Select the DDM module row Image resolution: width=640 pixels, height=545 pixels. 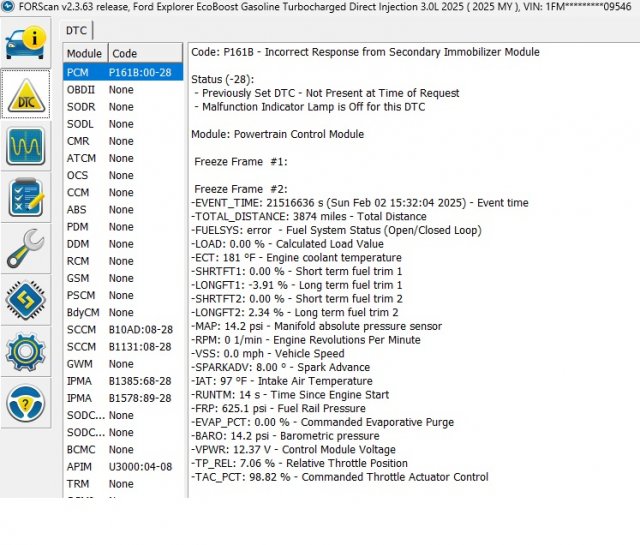(123, 244)
